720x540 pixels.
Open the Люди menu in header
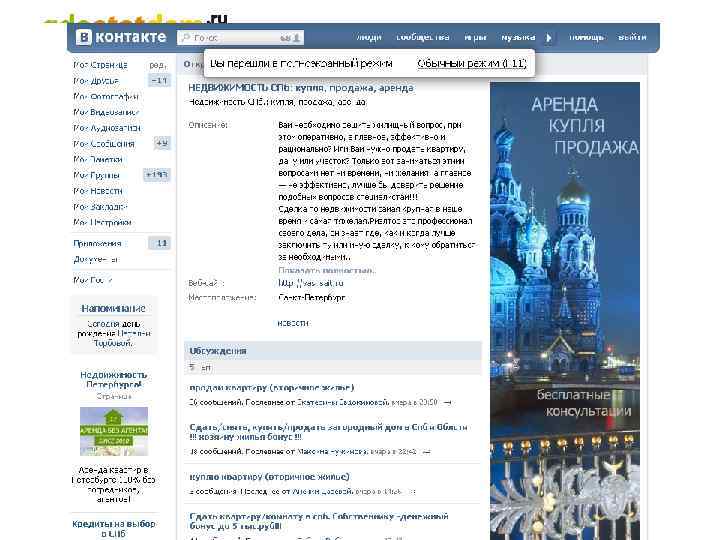pos(369,37)
